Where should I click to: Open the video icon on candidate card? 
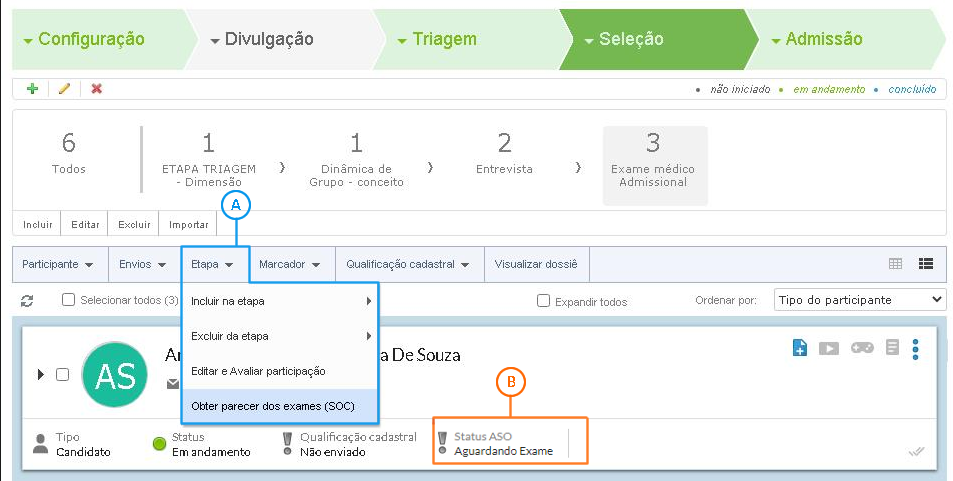[x=829, y=348]
